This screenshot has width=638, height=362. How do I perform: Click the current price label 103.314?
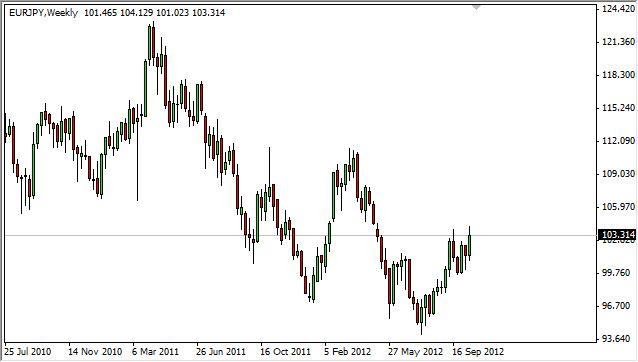[618, 235]
